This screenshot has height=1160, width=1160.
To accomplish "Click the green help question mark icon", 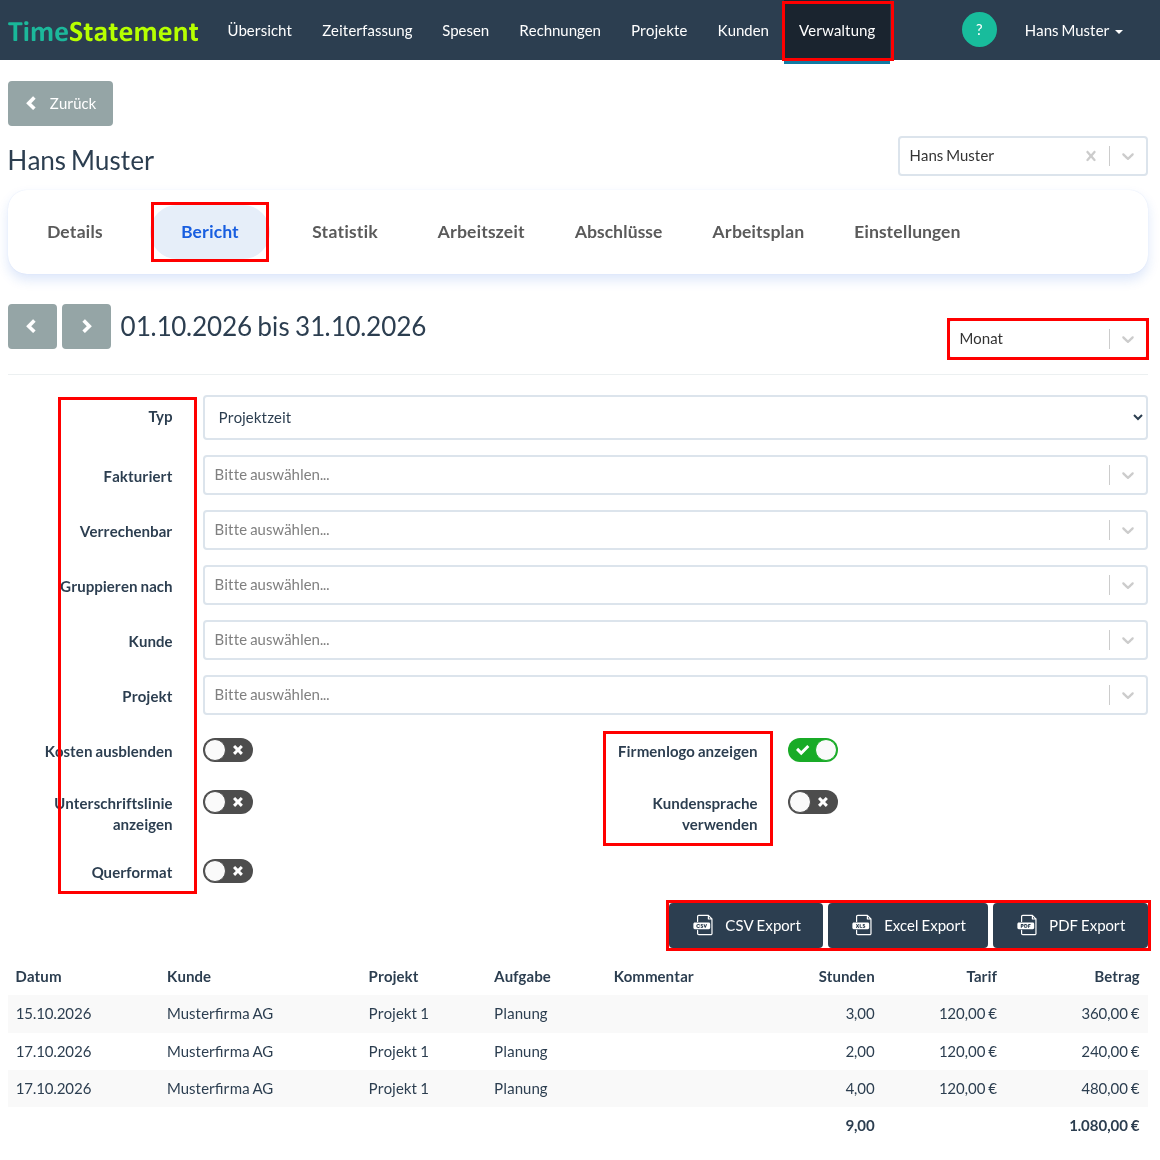I will coord(979,30).
